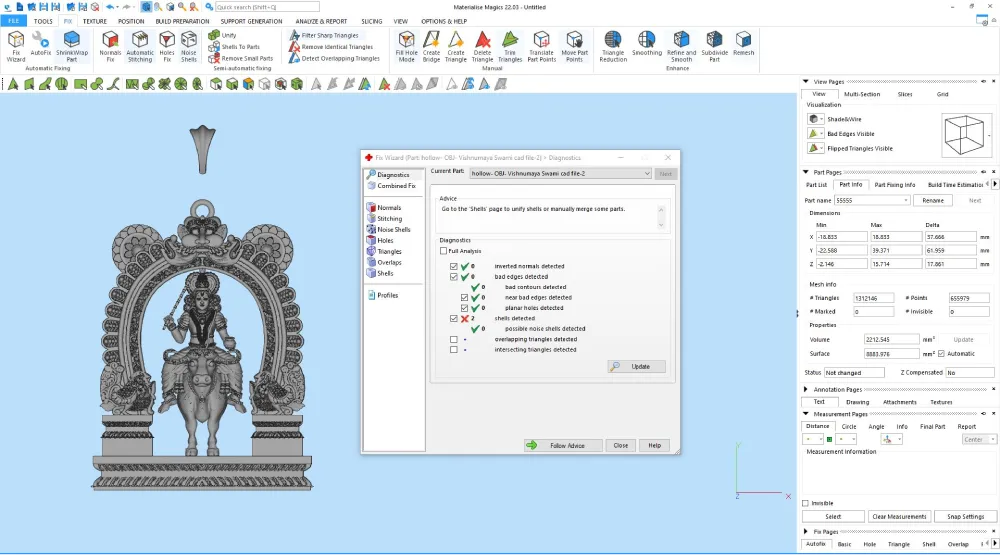Image resolution: width=1000 pixels, height=555 pixels.
Task: Click the Update diagnostics button
Action: 636,367
